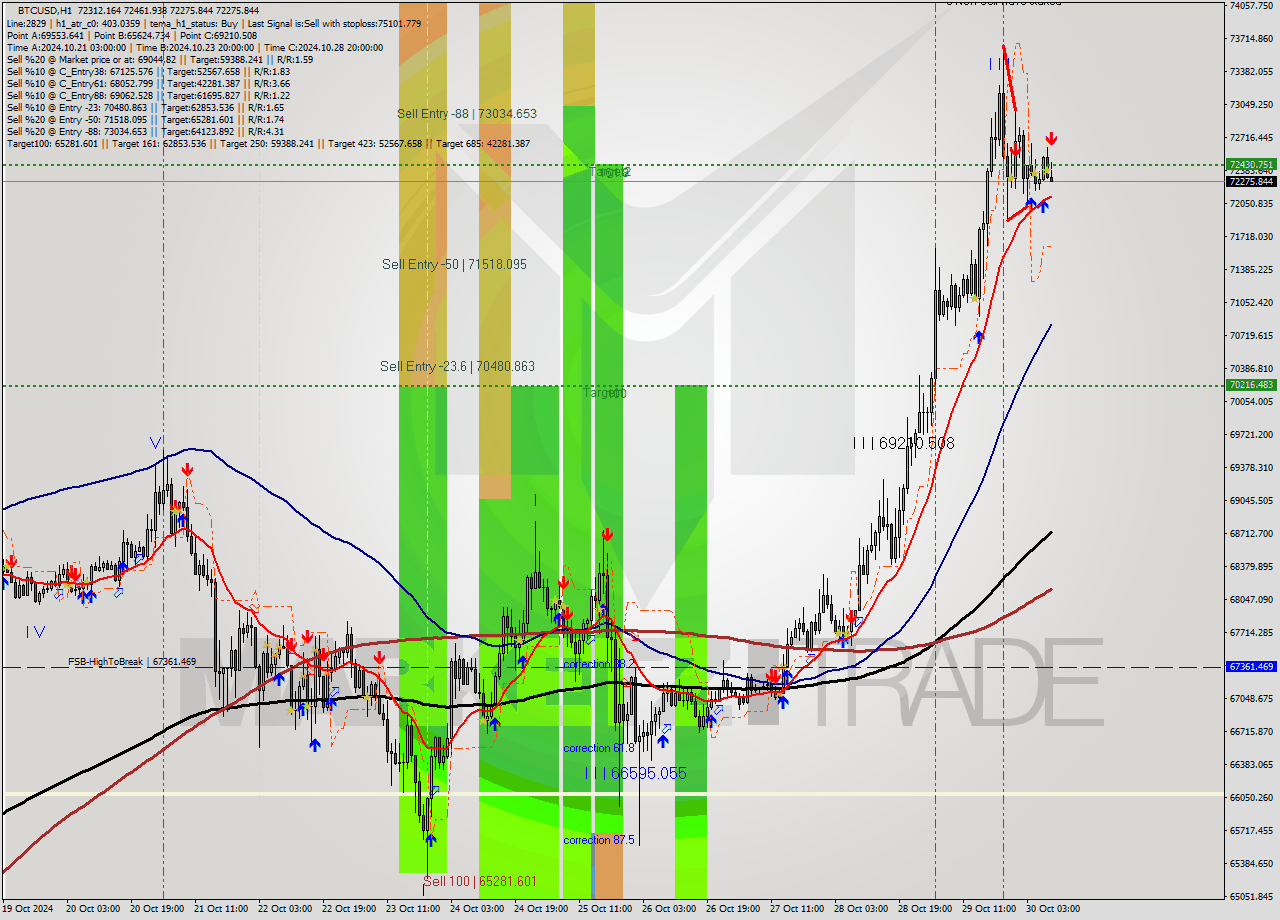The width and height of the screenshot is (1280, 920).
Task: Click the 'Sell %10 @ C_Entry38: 67125.576' row
Action: point(148,71)
